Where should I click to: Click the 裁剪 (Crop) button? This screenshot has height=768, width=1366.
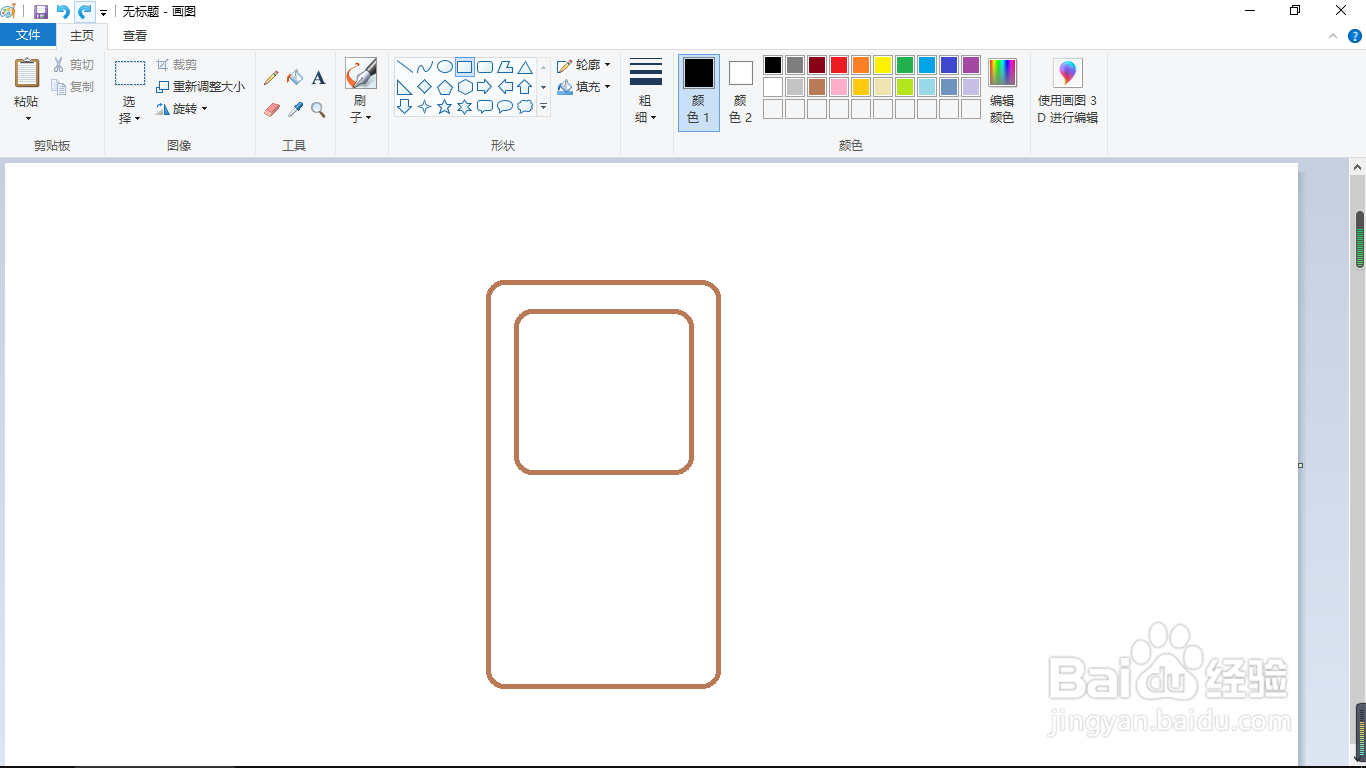[x=177, y=65]
